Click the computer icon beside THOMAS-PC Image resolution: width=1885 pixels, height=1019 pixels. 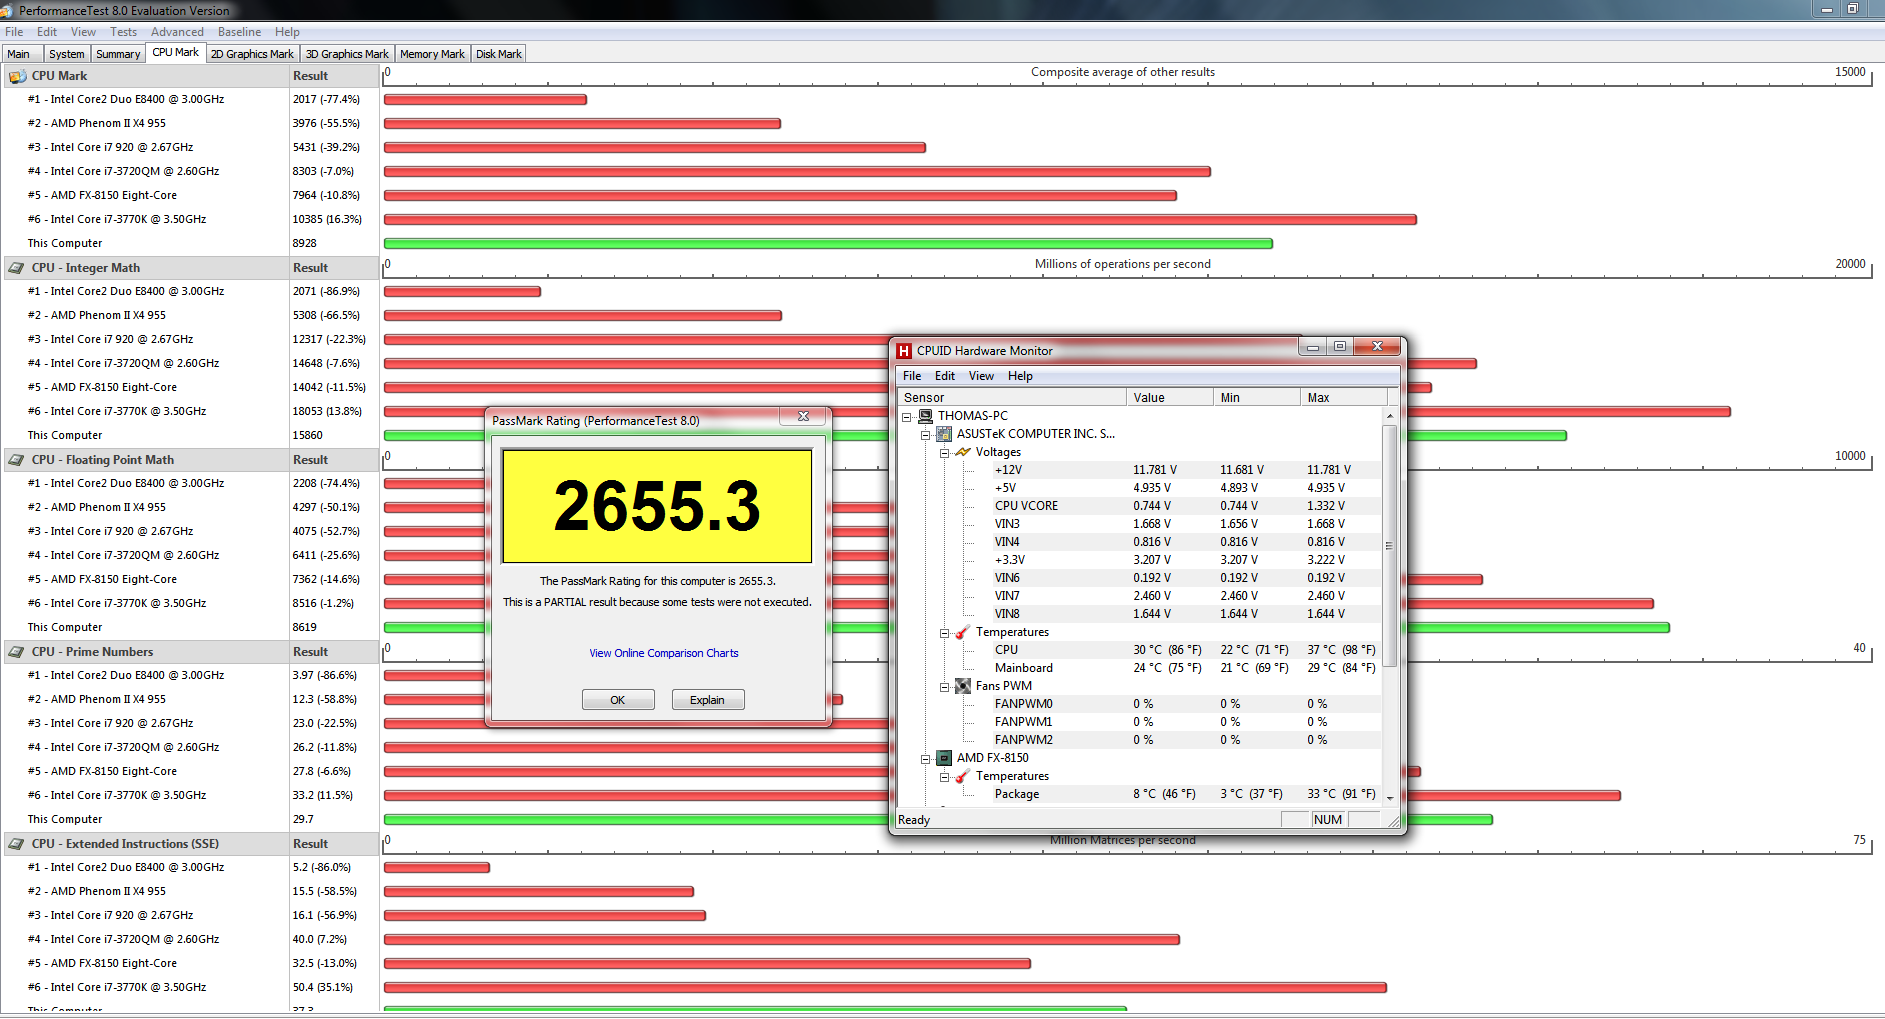click(926, 416)
